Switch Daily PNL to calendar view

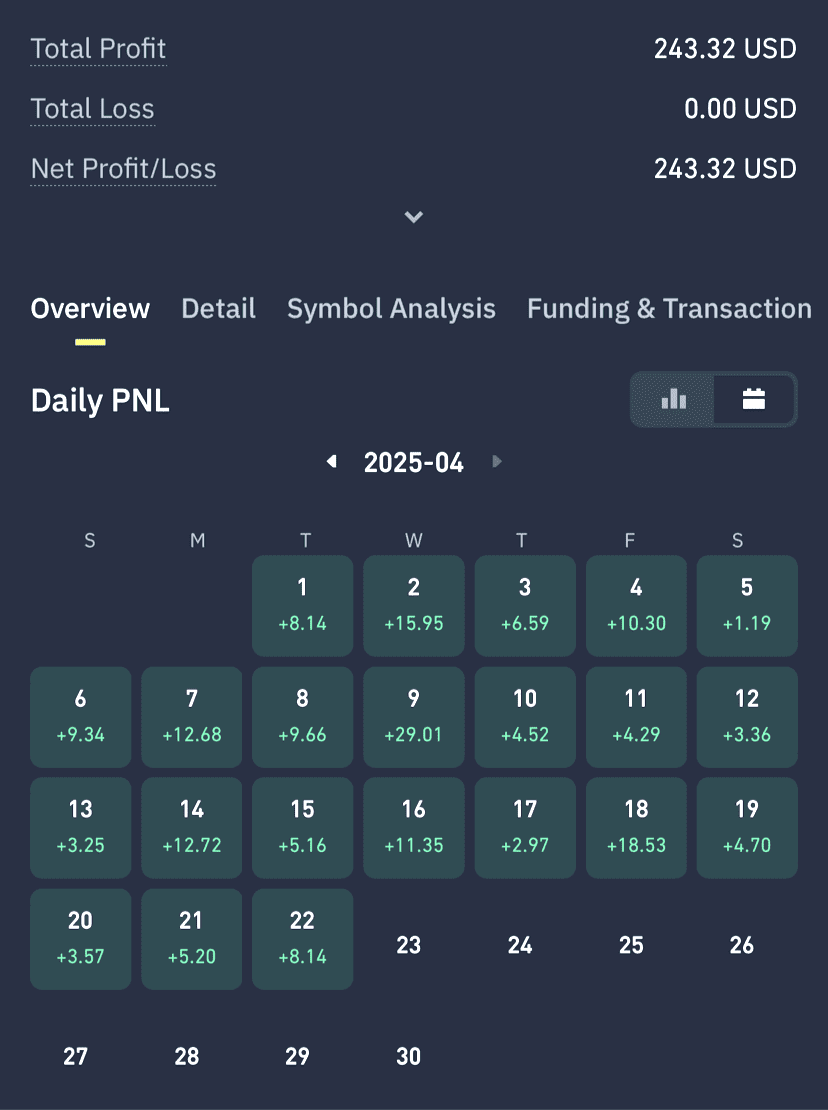(x=754, y=399)
